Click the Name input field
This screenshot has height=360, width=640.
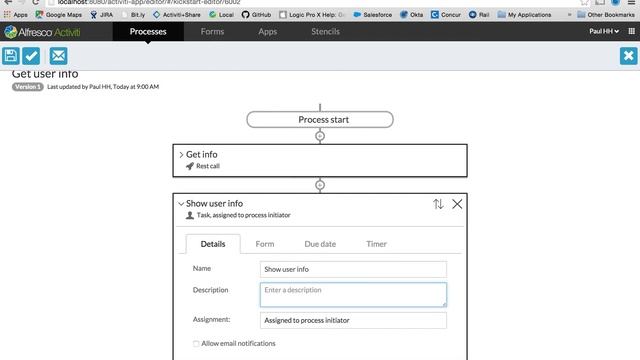tap(353, 269)
